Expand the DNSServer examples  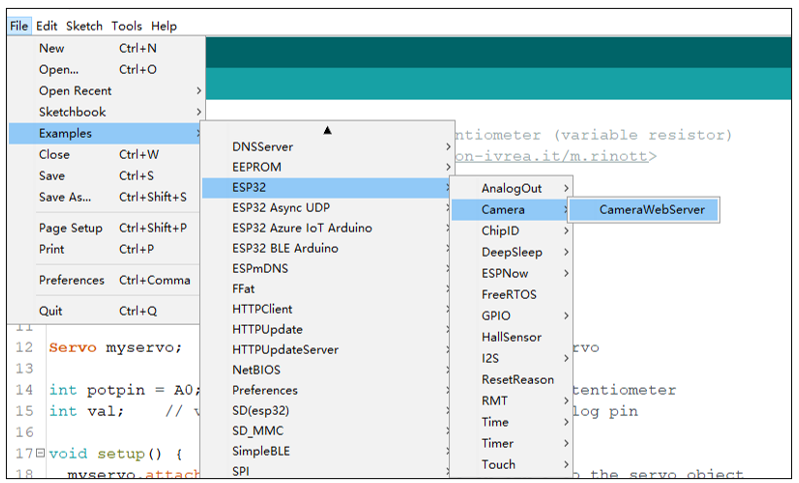(x=327, y=147)
